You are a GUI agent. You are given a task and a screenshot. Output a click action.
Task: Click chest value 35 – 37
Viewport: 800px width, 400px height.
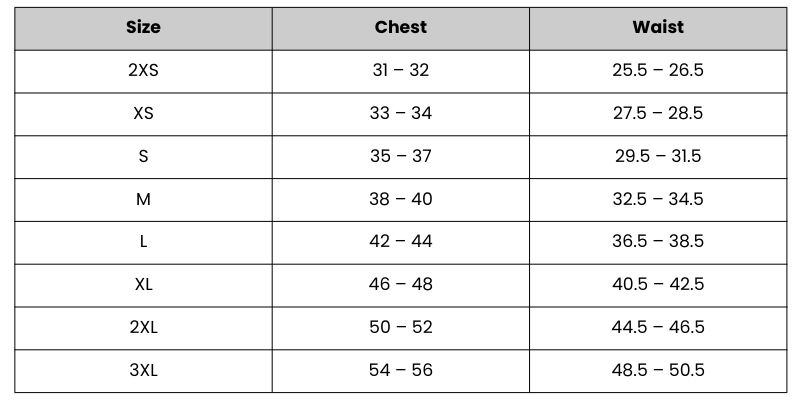pyautogui.click(x=400, y=157)
